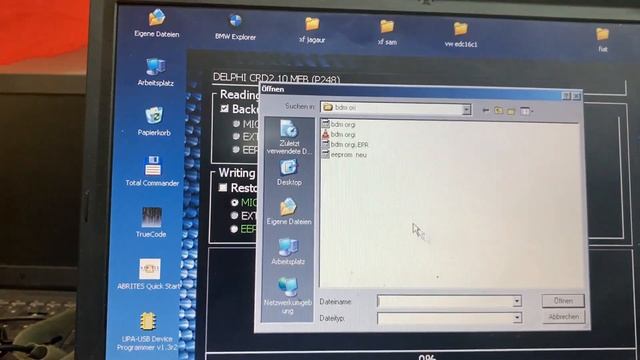Click the help question mark in dialog title bar
Image resolution: width=640 pixels, height=360 pixels.
coord(566,96)
